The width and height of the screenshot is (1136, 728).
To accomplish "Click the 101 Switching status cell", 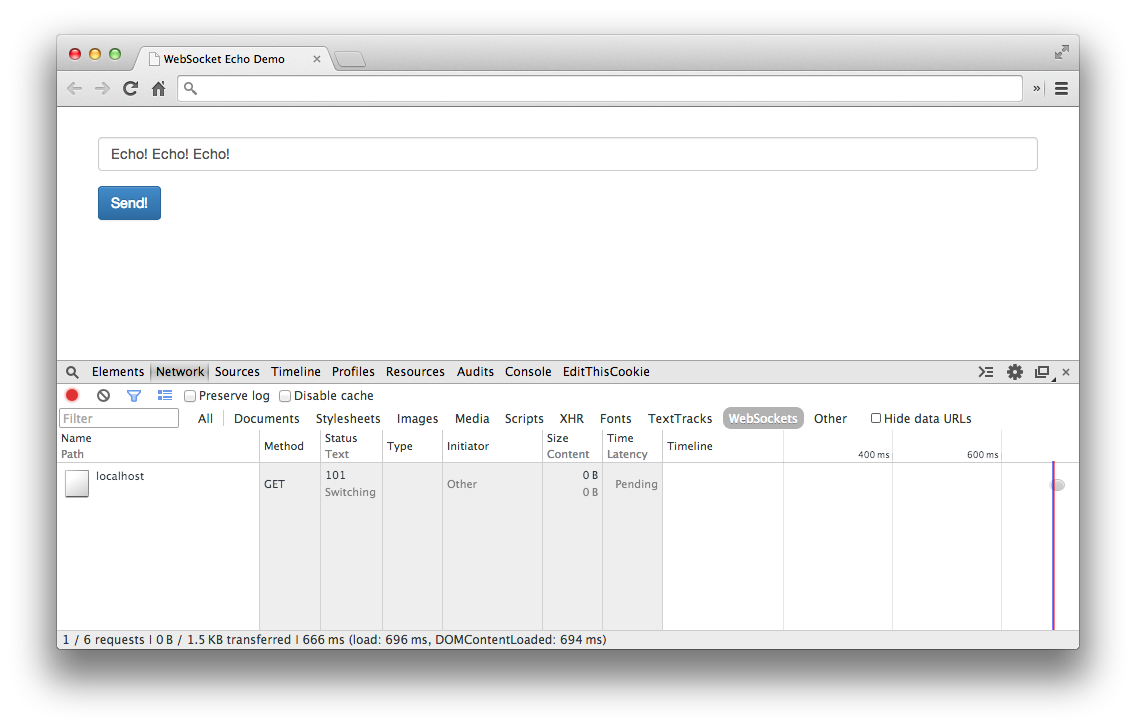I will tap(351, 484).
